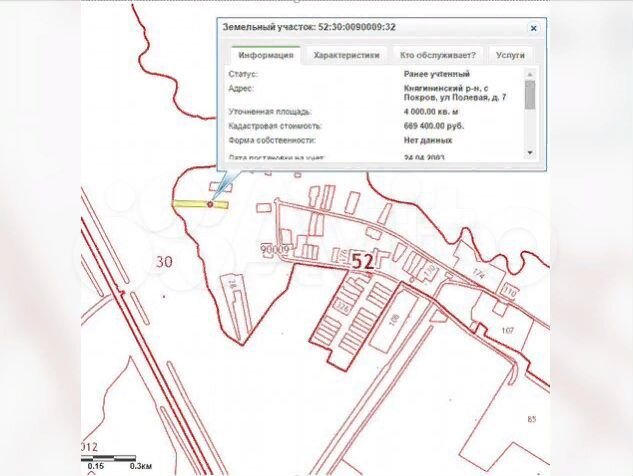Switch to the Услуги tab
633x476 pixels.
[508, 56]
